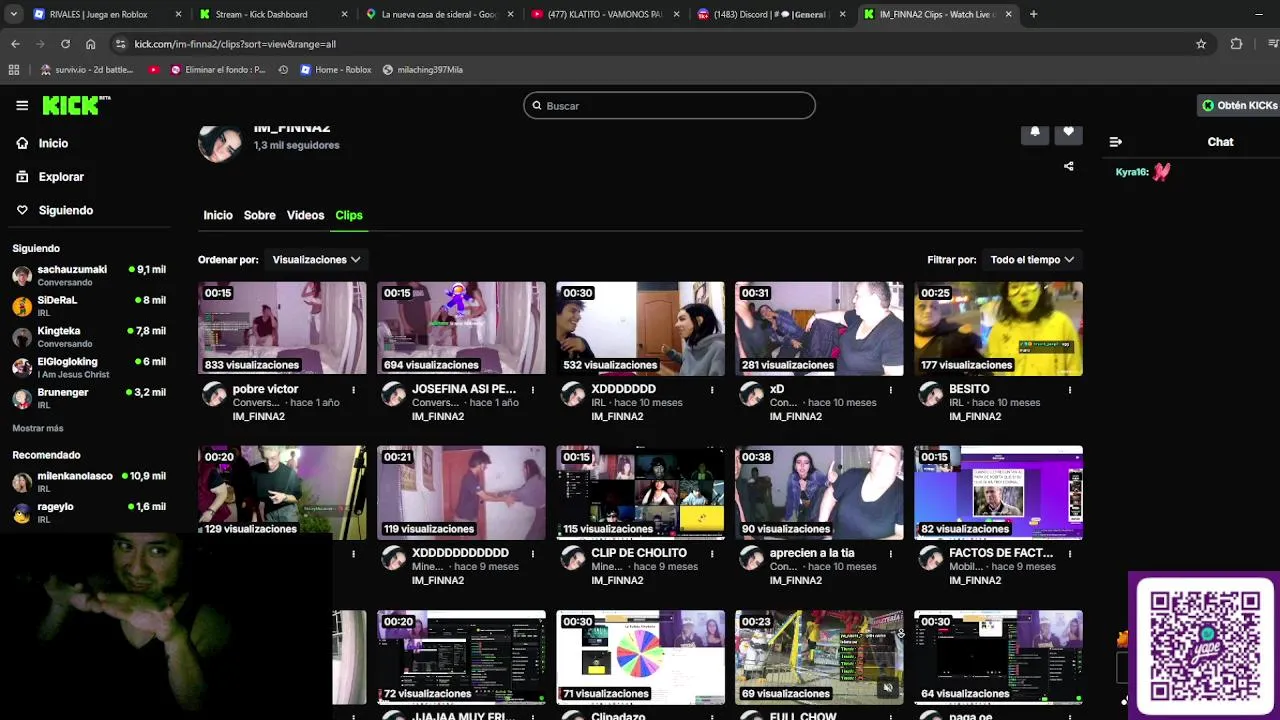This screenshot has height=720, width=1280.
Task: Close the IM_FINNA2 Clips browser tab
Action: pyautogui.click(x=1008, y=14)
